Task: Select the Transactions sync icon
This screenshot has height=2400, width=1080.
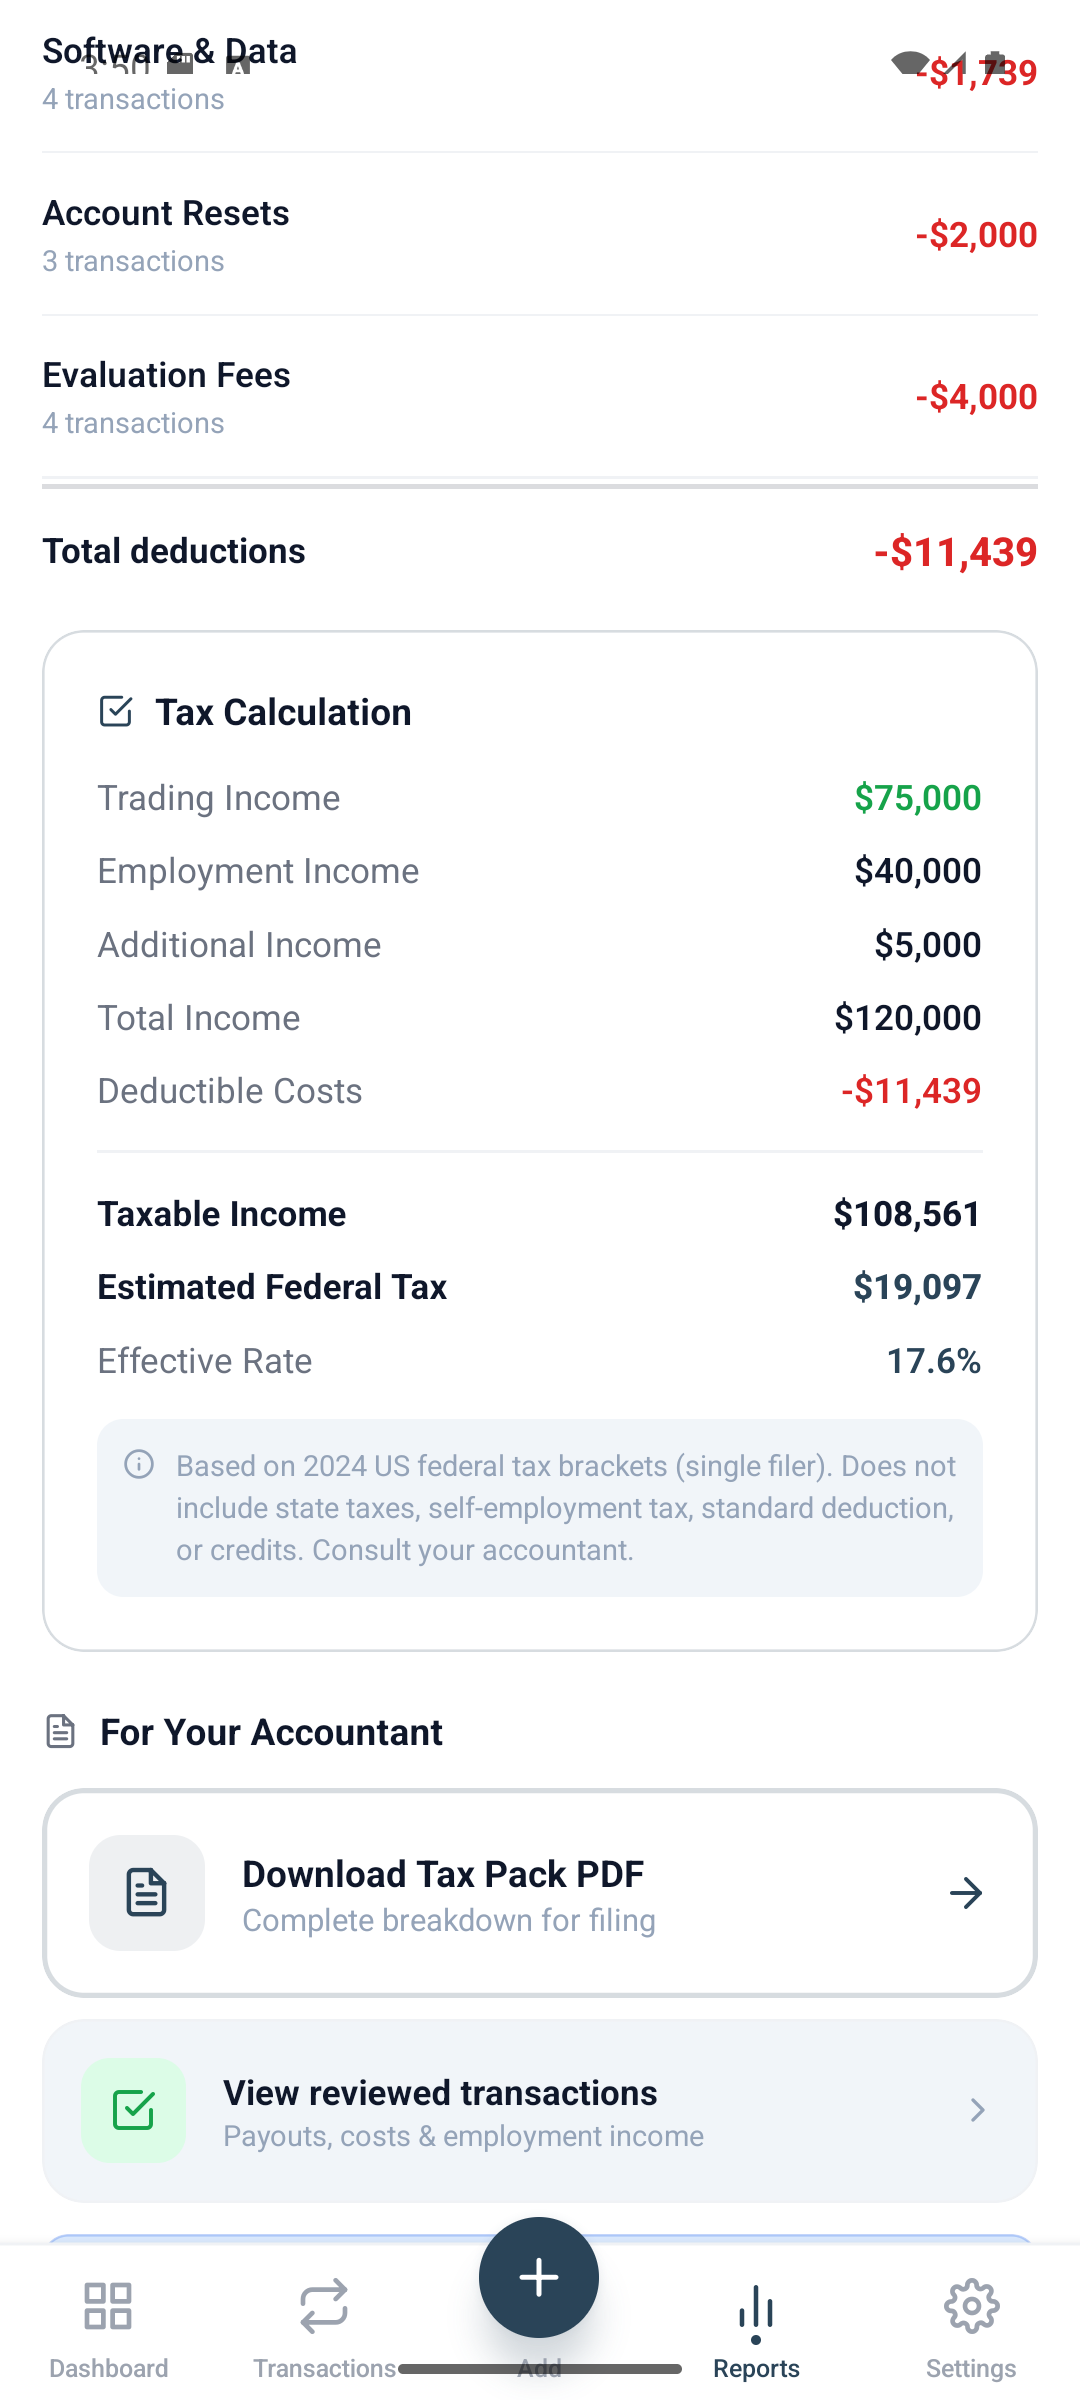Action: tap(323, 2305)
